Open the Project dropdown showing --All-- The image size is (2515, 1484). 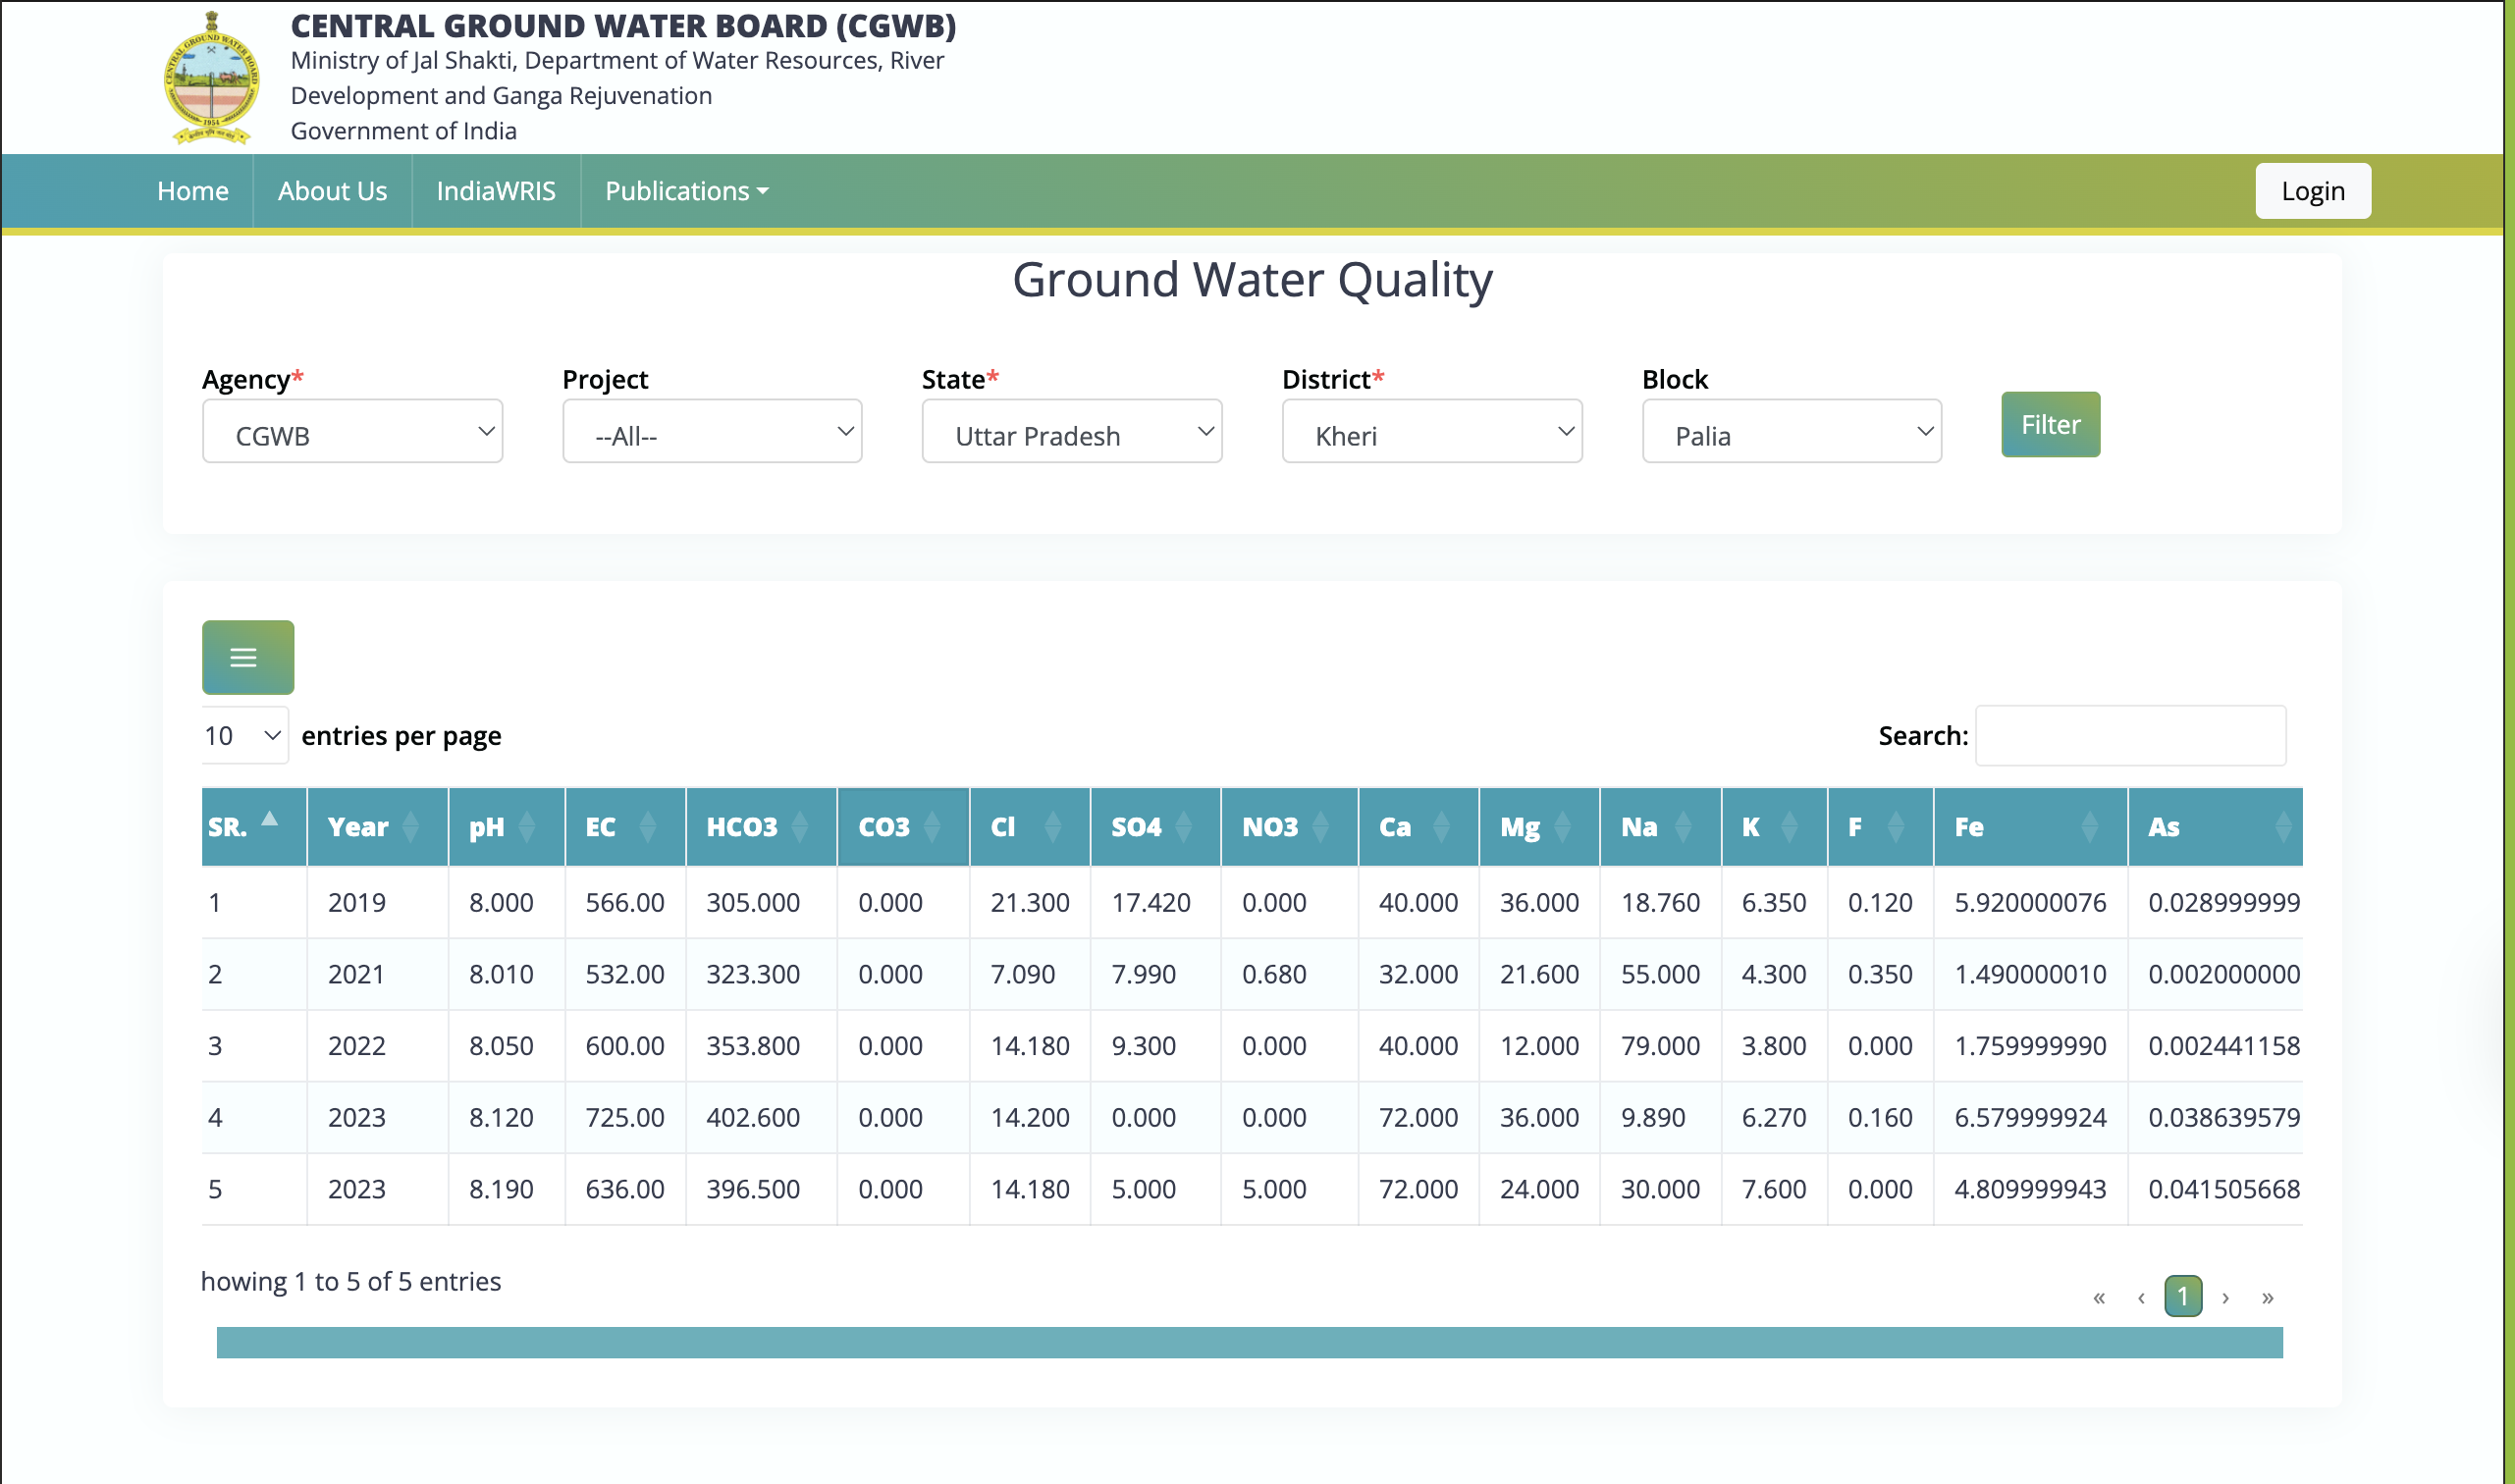712,431
